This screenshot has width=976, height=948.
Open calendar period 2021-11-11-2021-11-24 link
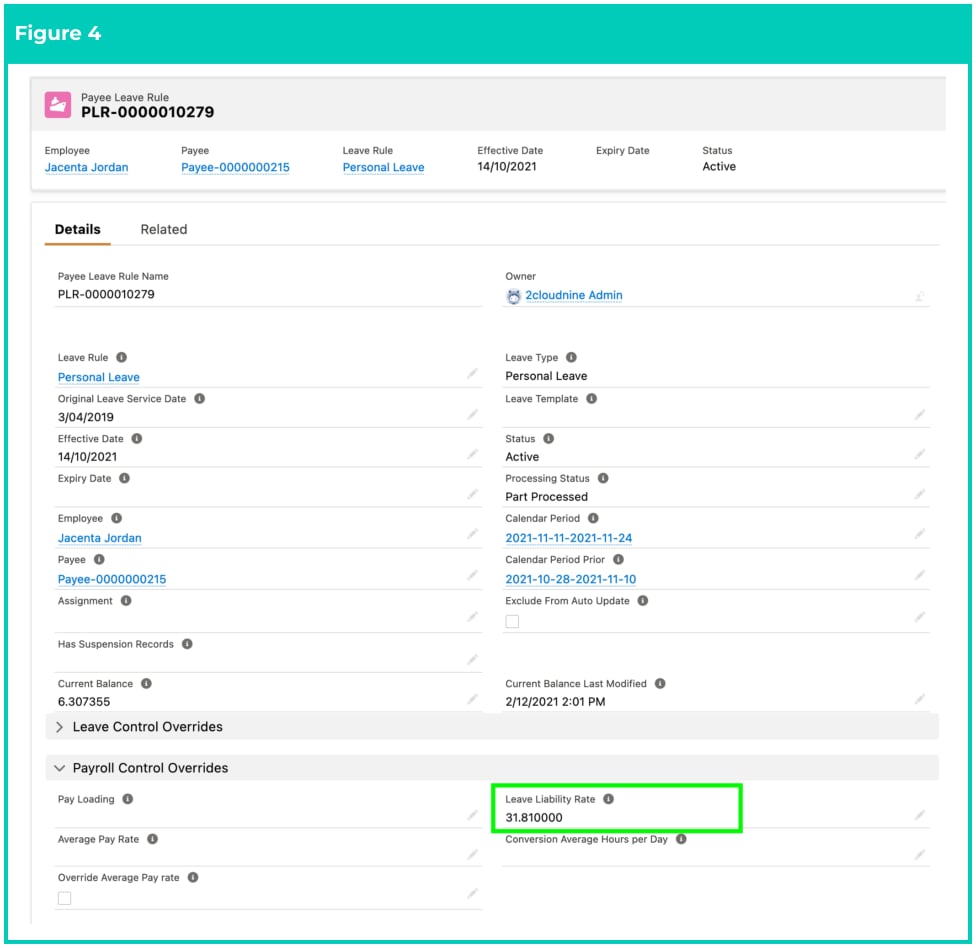pyautogui.click(x=569, y=538)
